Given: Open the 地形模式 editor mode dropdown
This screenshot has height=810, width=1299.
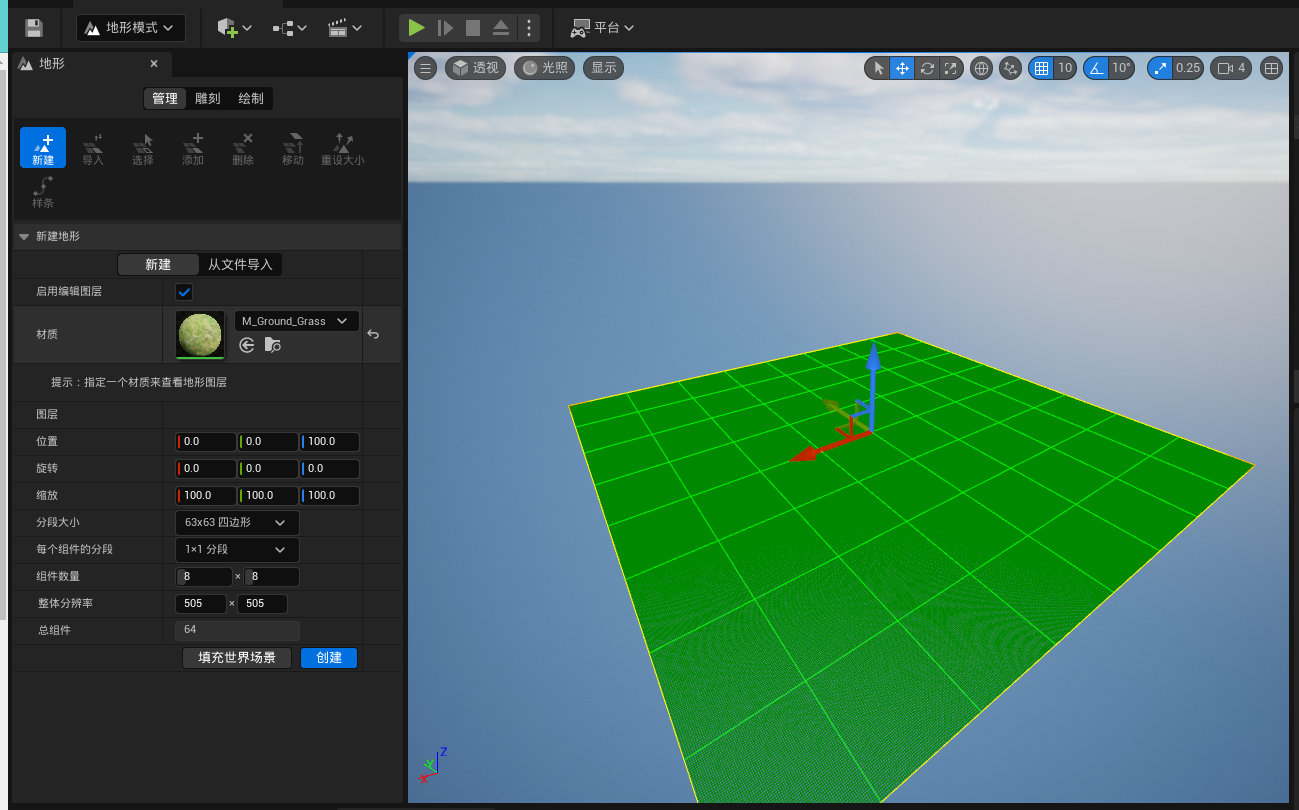Looking at the screenshot, I should [131, 28].
